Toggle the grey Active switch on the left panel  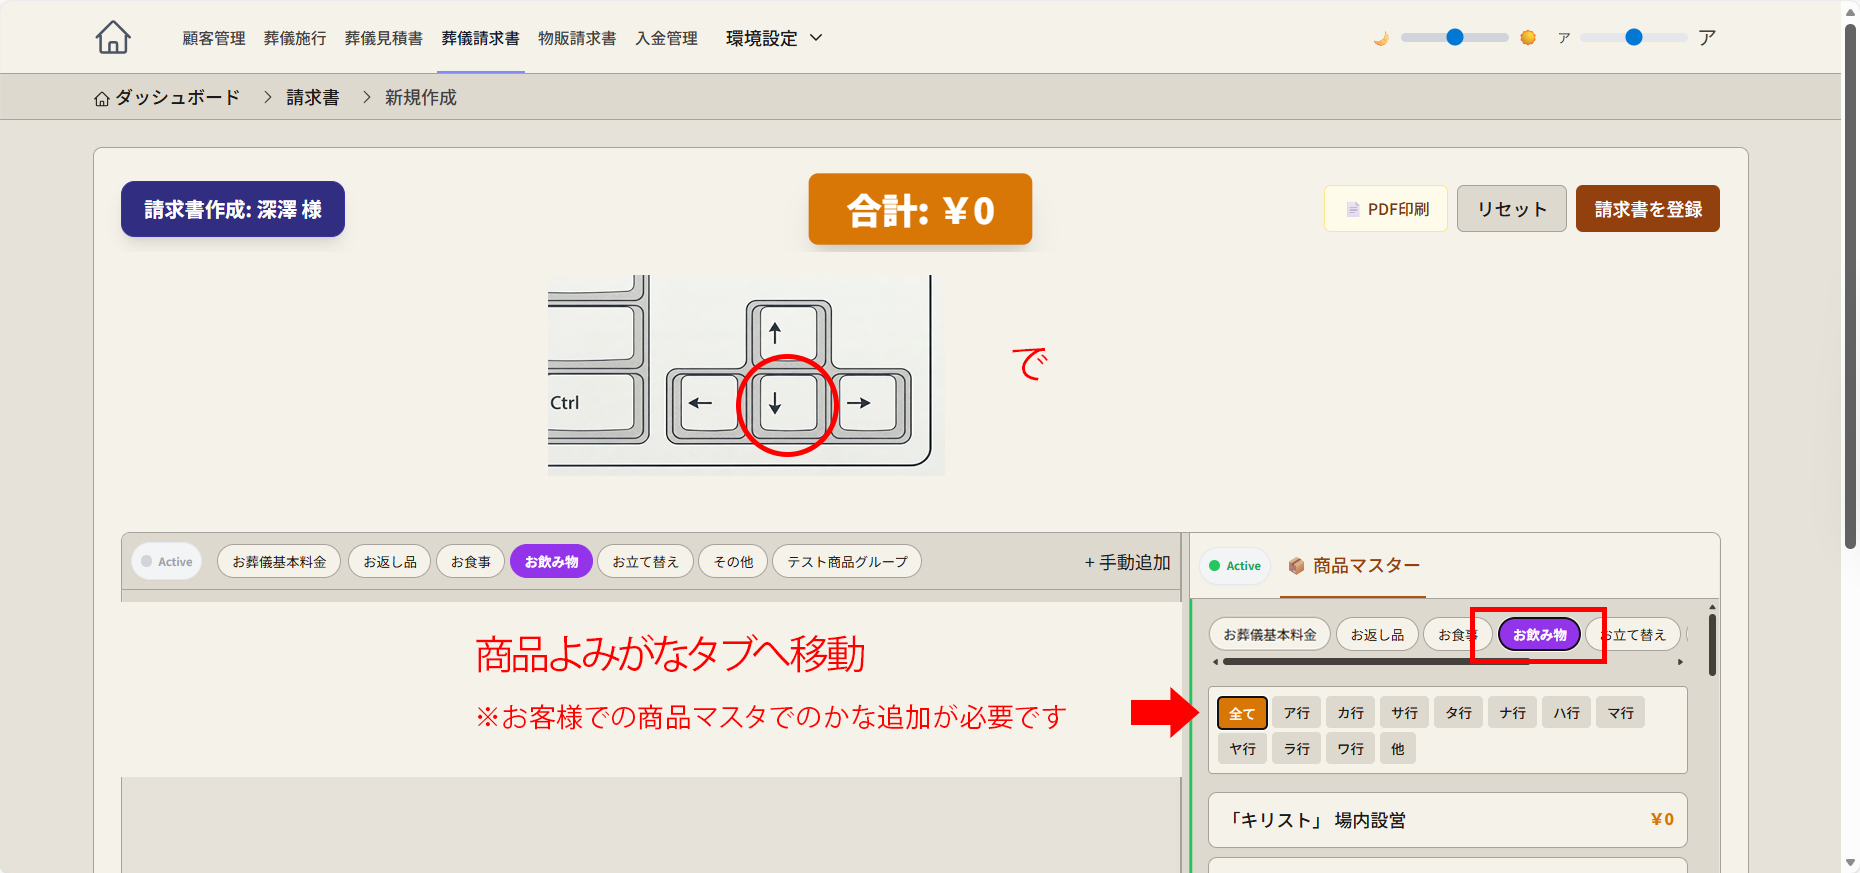(166, 562)
